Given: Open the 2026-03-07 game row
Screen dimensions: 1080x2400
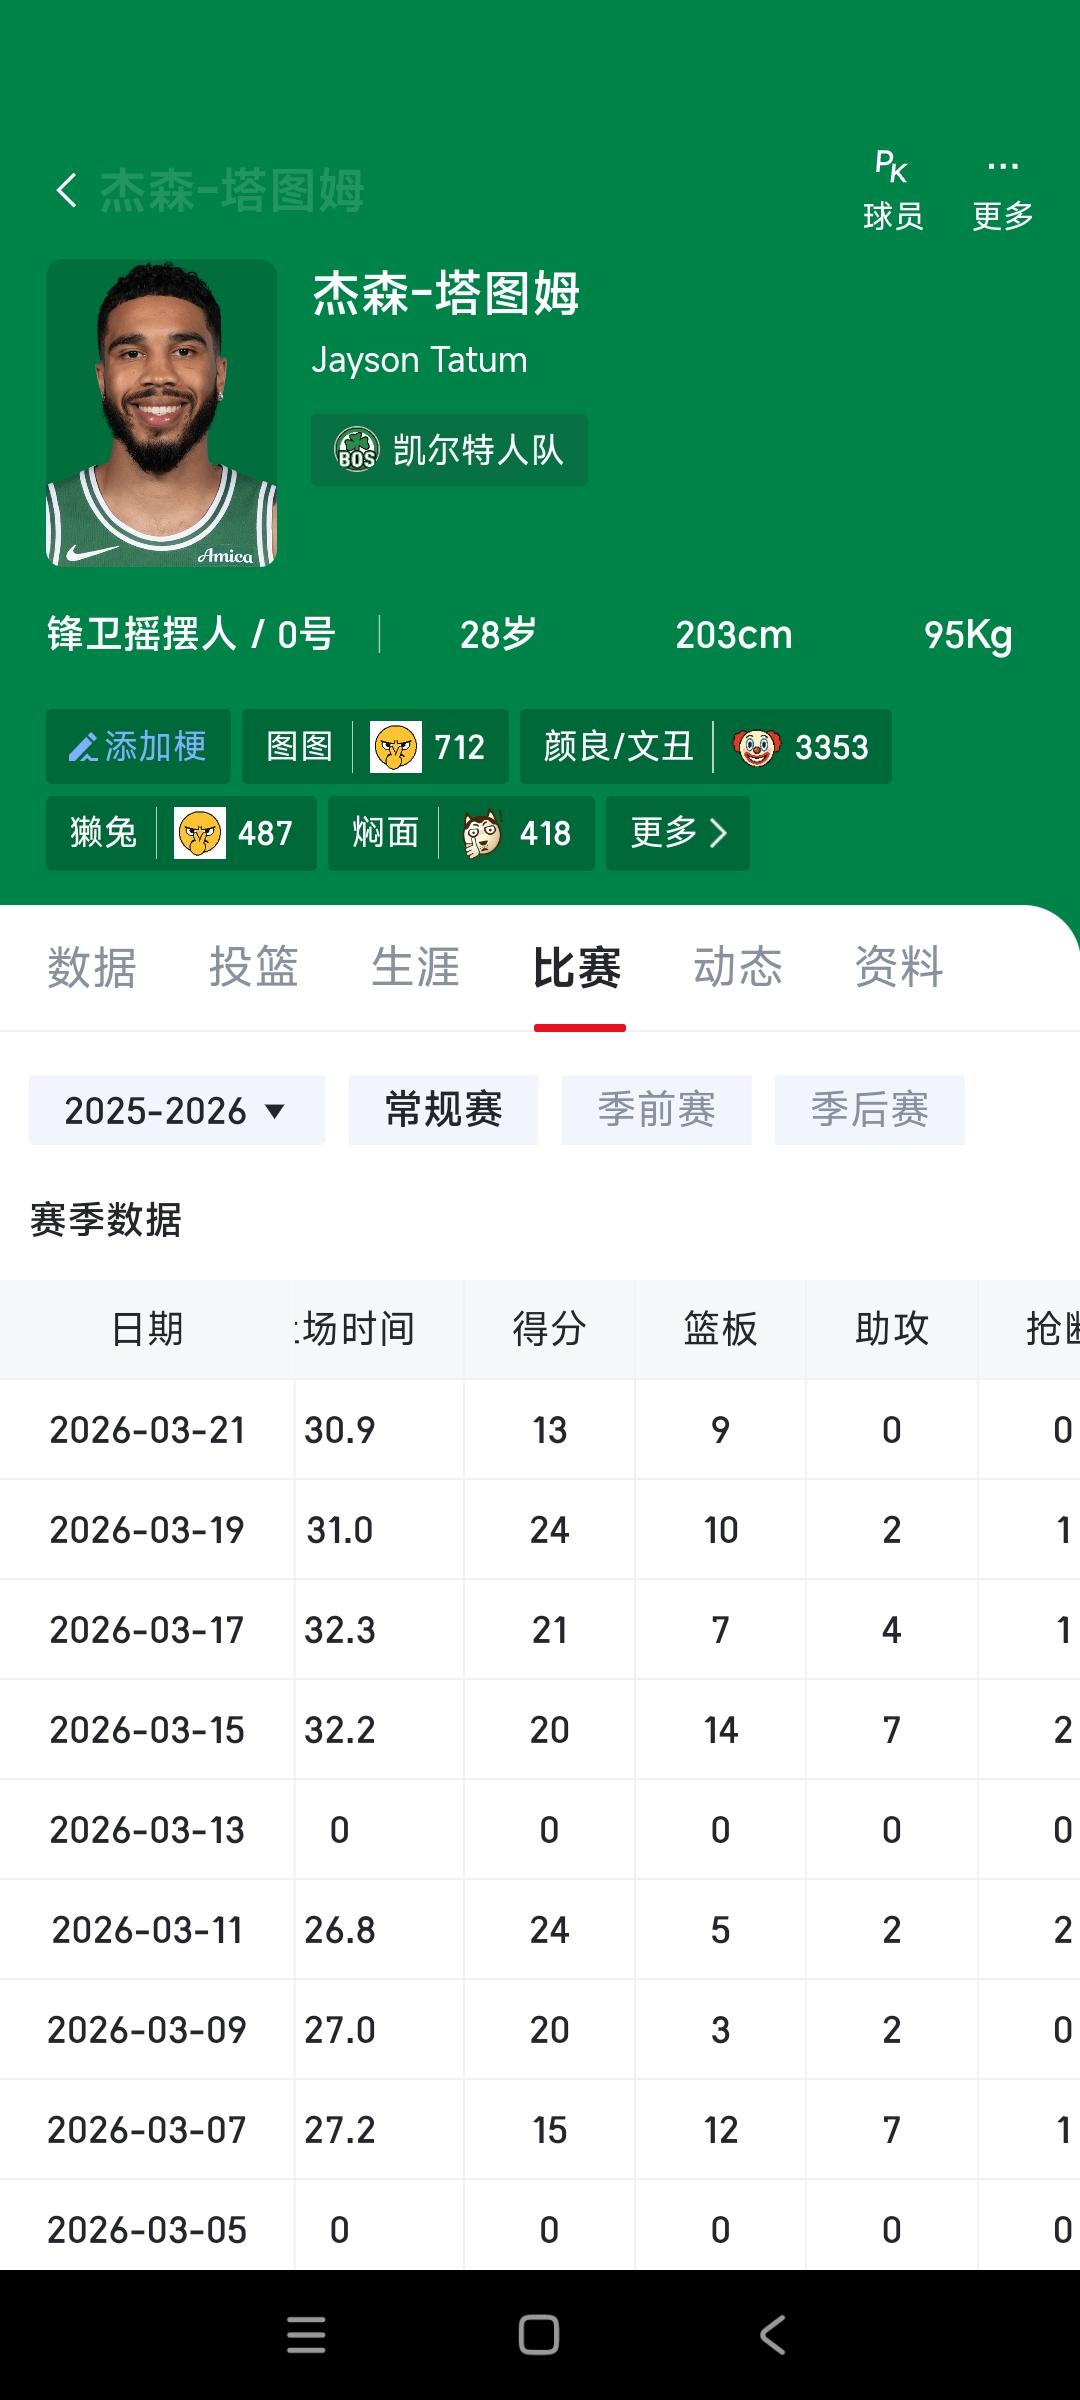Looking at the screenshot, I should [540, 2130].
